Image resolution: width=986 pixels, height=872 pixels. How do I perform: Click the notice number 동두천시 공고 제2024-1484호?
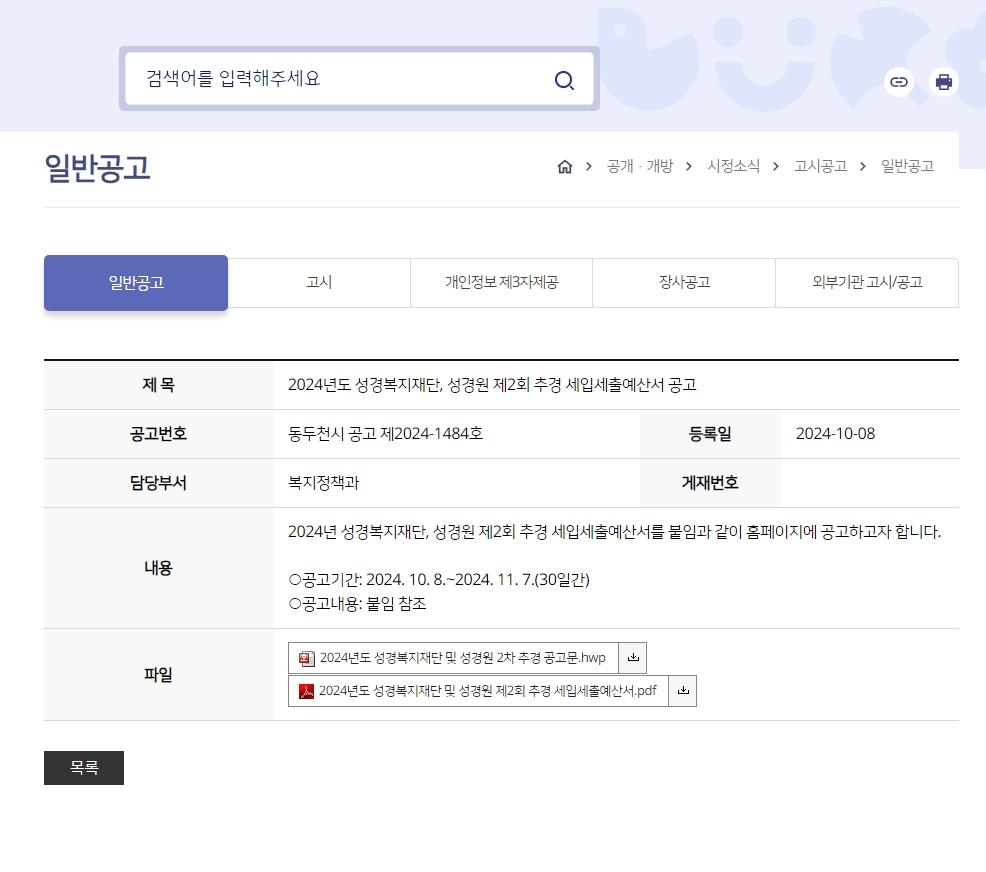coord(385,434)
